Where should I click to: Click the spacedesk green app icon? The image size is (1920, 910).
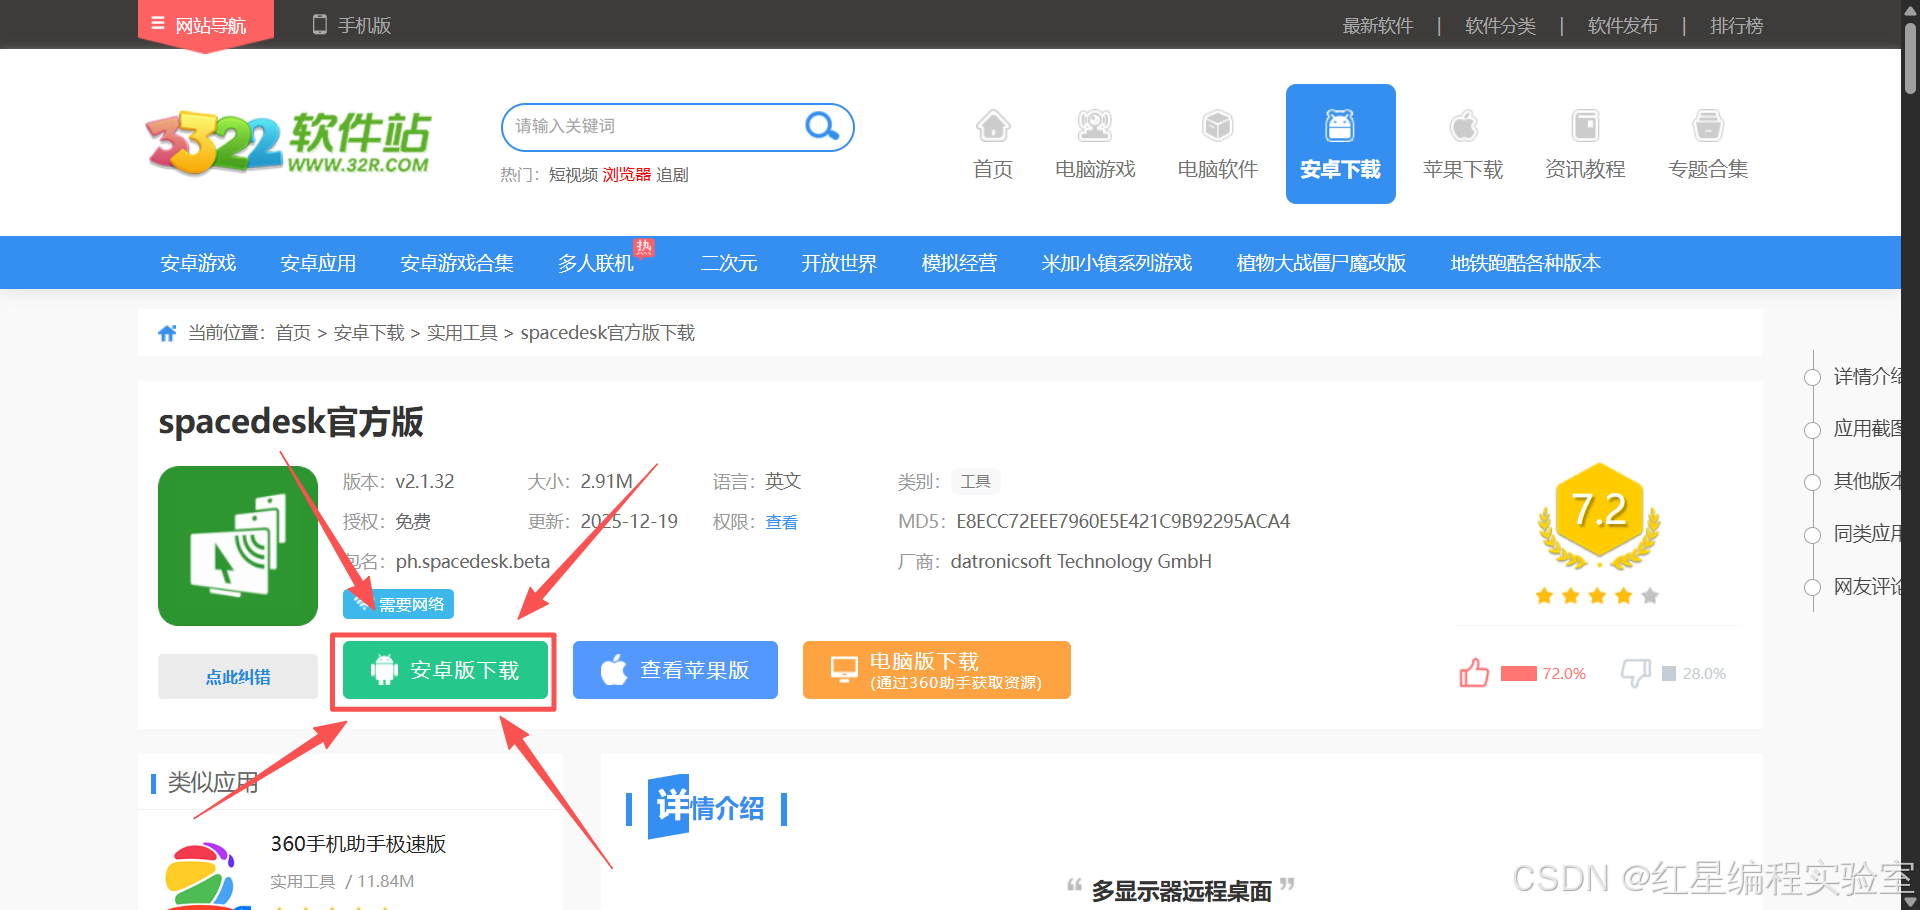coord(238,546)
